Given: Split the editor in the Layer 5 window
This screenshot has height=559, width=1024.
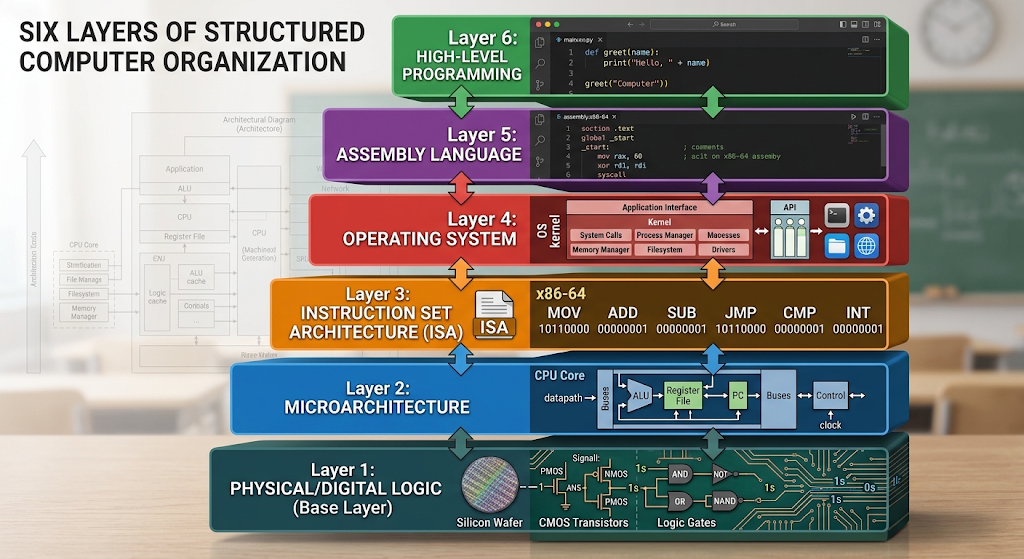Looking at the screenshot, I should pos(865,116).
